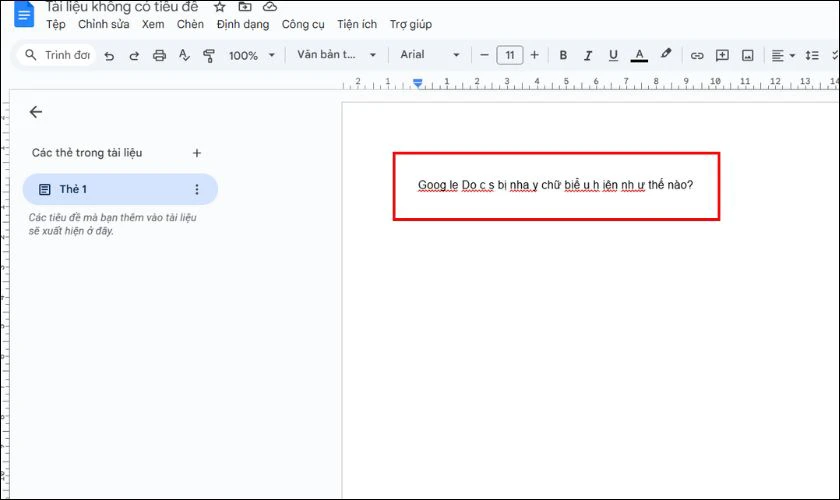Redo the last action
Viewport: 840px width, 500px height.
point(134,55)
